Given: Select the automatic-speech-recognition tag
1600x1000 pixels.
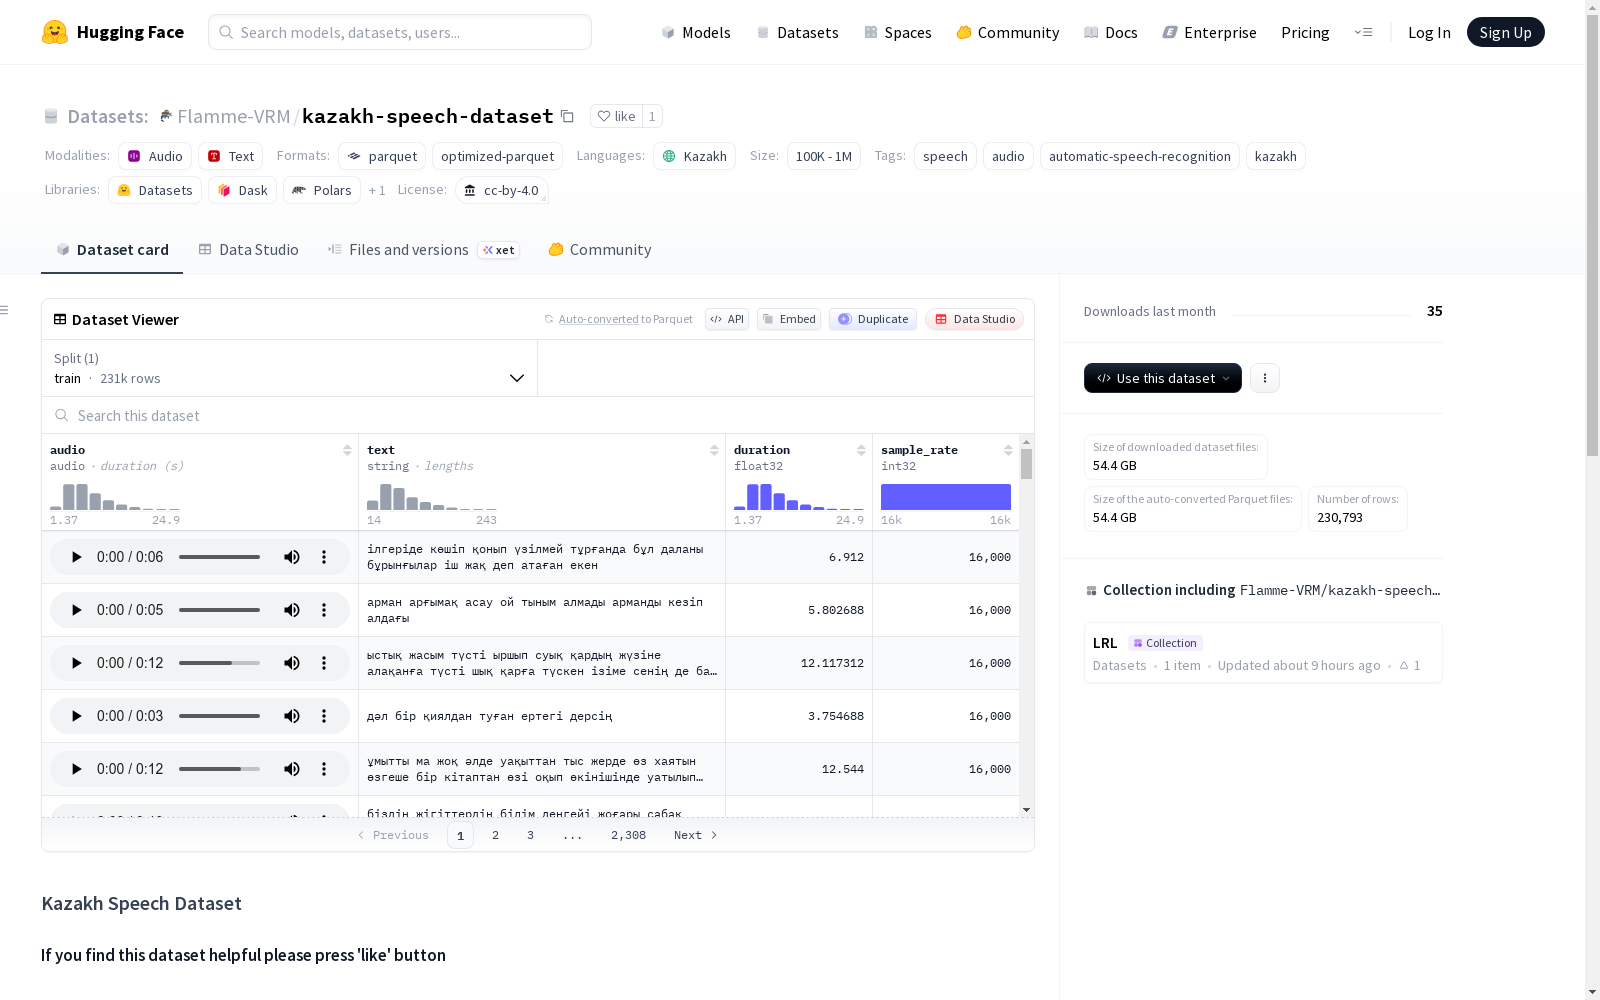Looking at the screenshot, I should [1140, 156].
